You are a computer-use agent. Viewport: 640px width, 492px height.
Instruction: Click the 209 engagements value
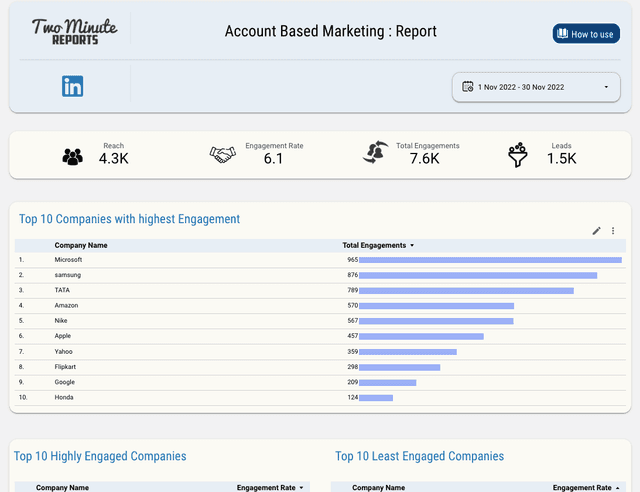click(x=353, y=382)
